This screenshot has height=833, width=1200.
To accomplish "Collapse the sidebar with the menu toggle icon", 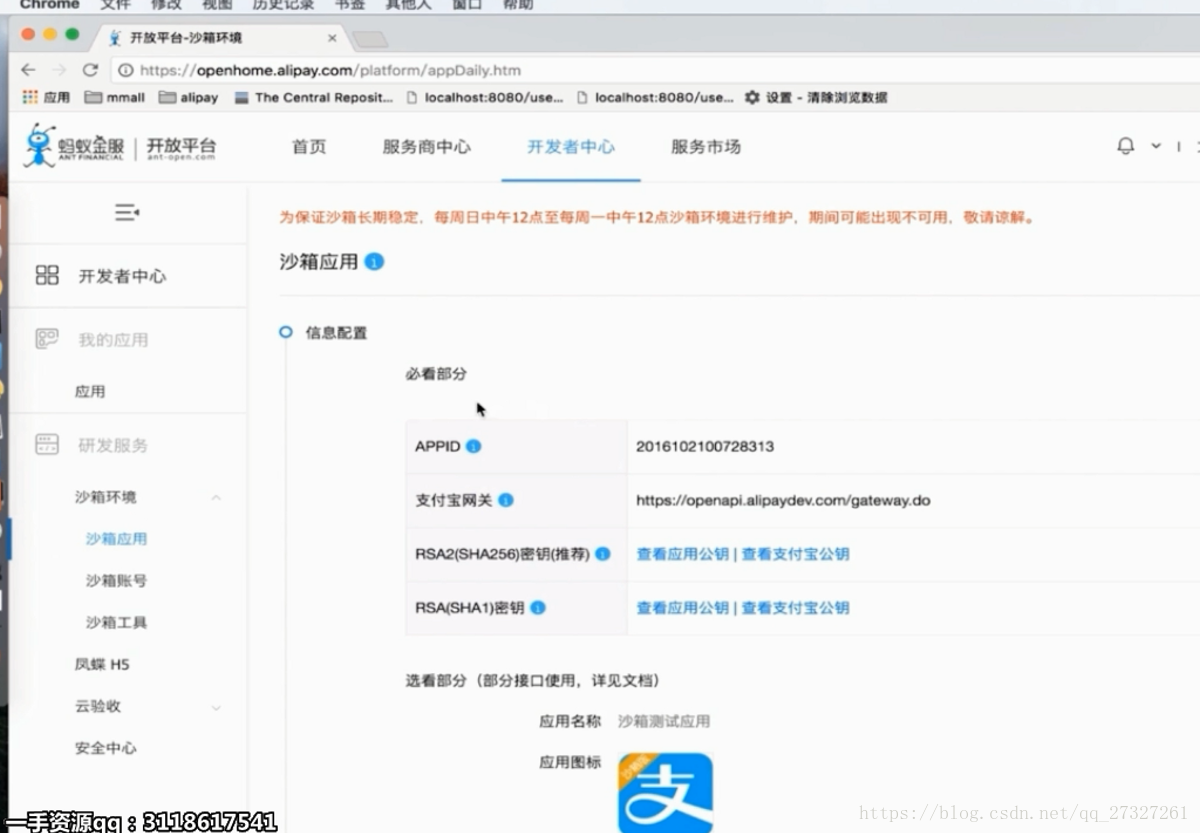I will pyautogui.click(x=127, y=212).
